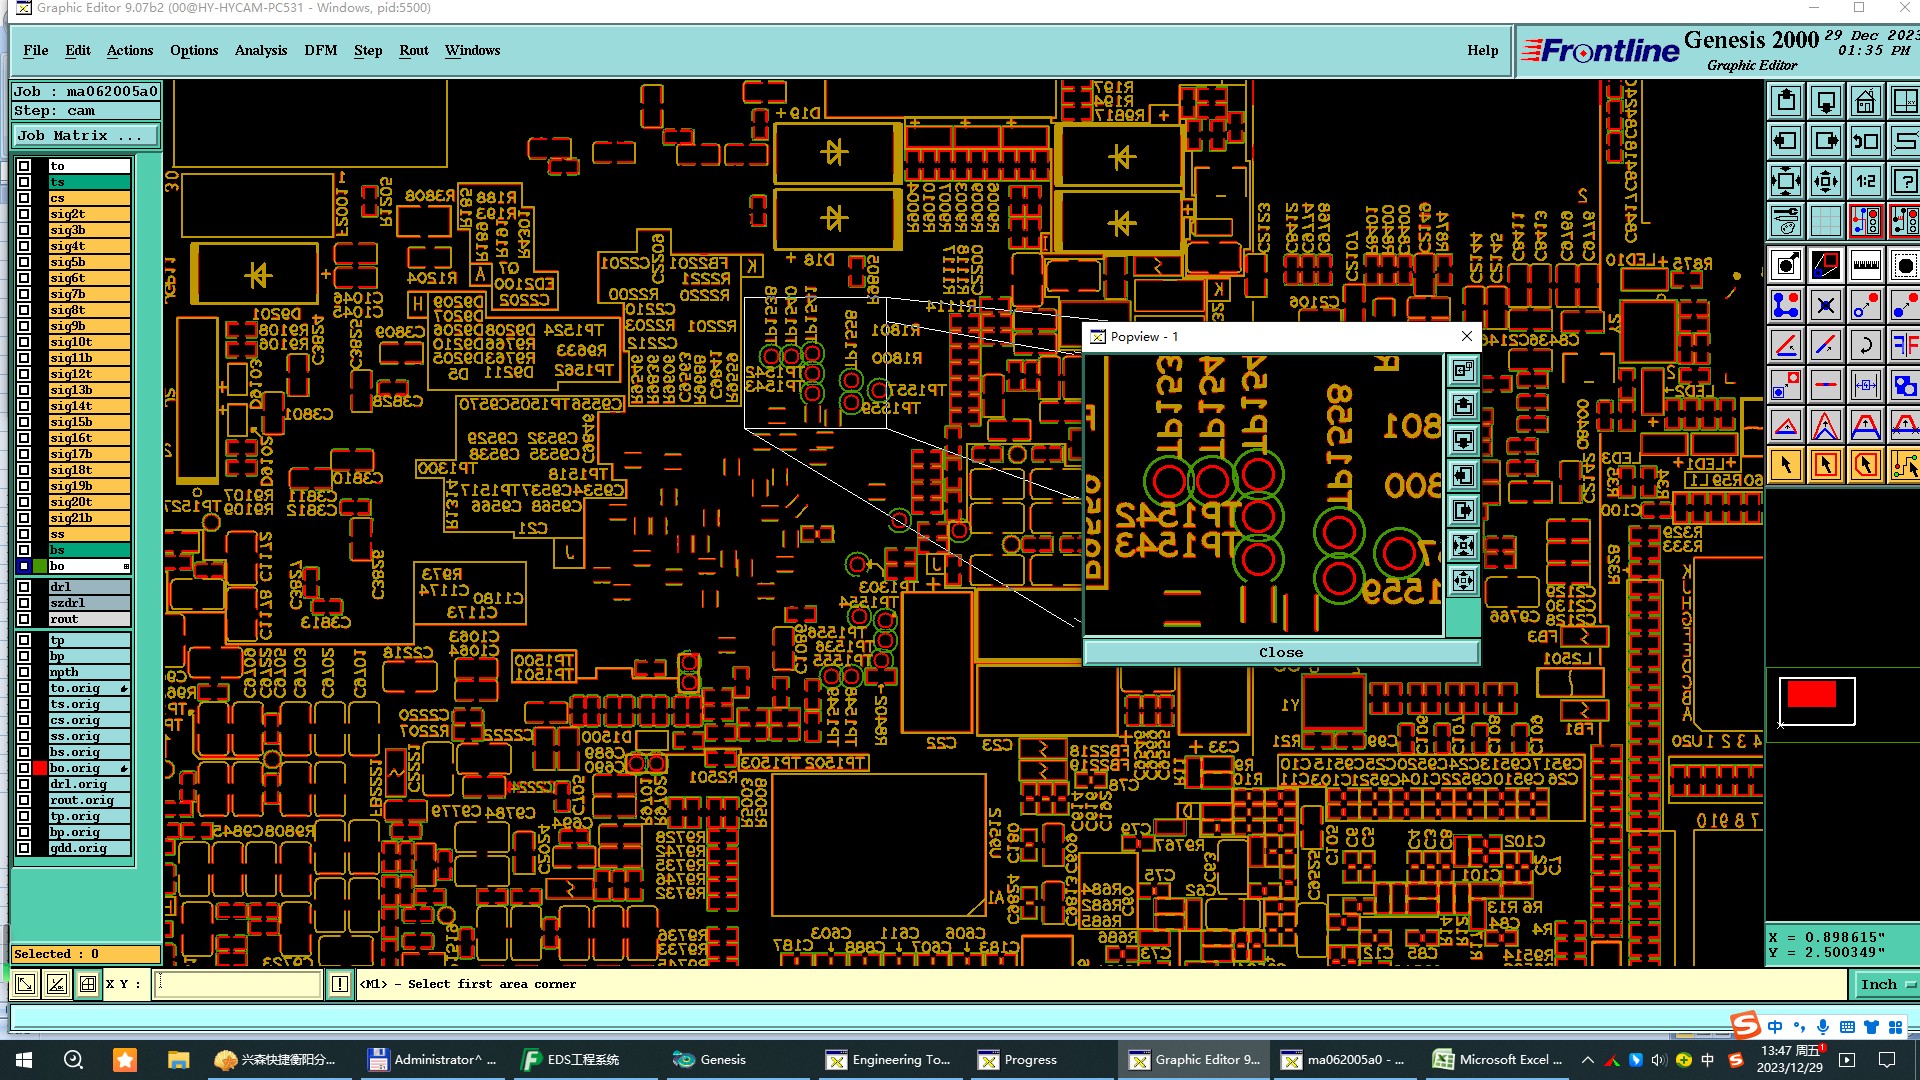Screen dimensions: 1920x1080
Task: Open the Analysis menu
Action: coord(260,50)
